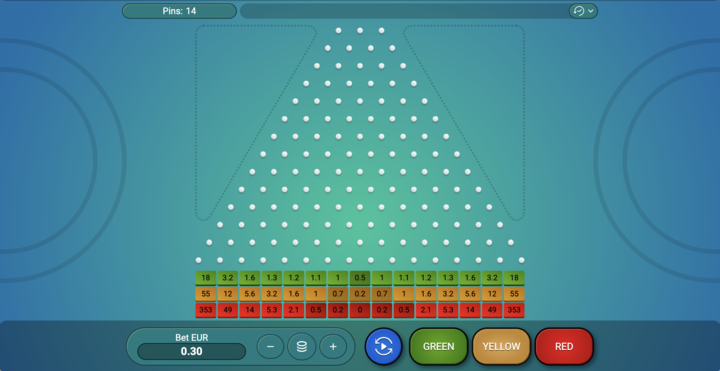Click the rightmost yellow 55 multiplier
Viewport: 720px width, 371px height.
514,294
